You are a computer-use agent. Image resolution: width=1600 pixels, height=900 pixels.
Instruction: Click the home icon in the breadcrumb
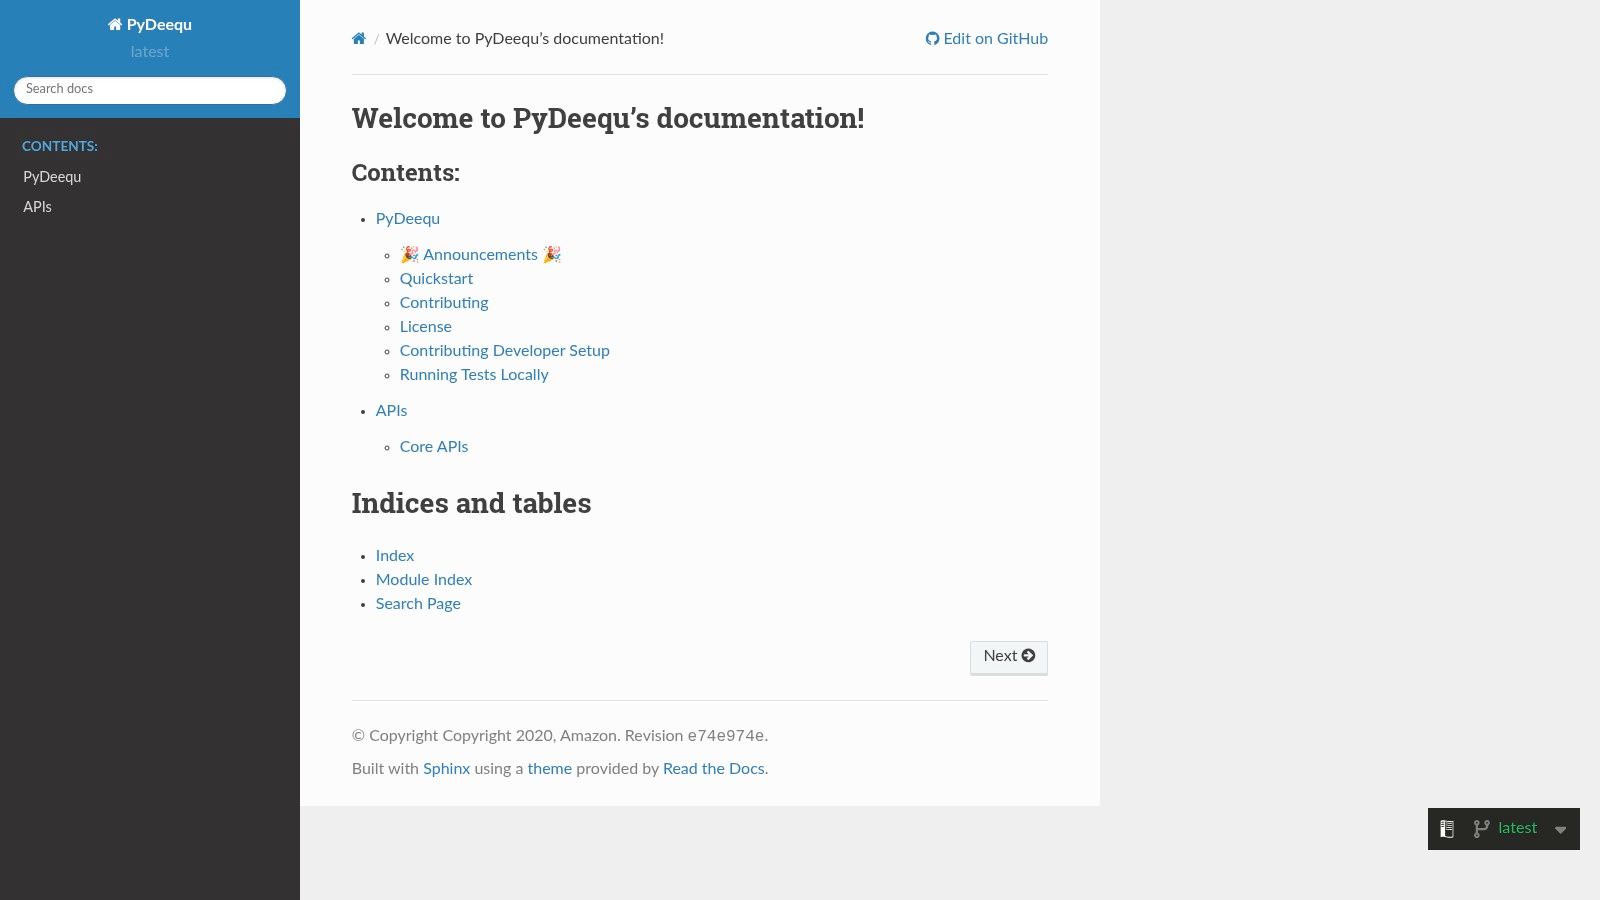[x=358, y=39]
